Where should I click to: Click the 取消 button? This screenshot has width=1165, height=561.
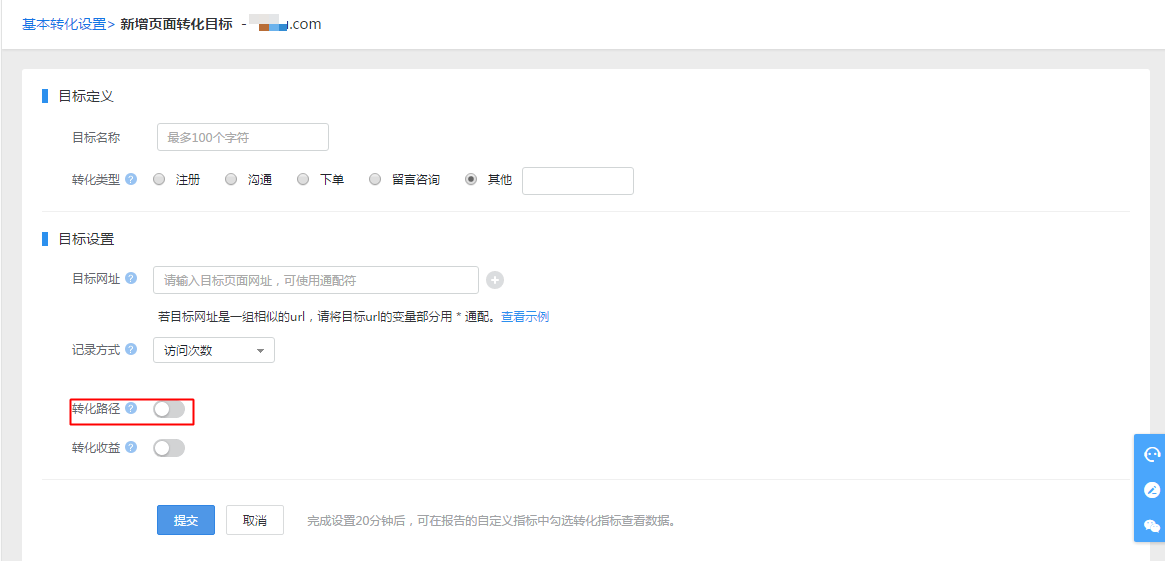[255, 521]
